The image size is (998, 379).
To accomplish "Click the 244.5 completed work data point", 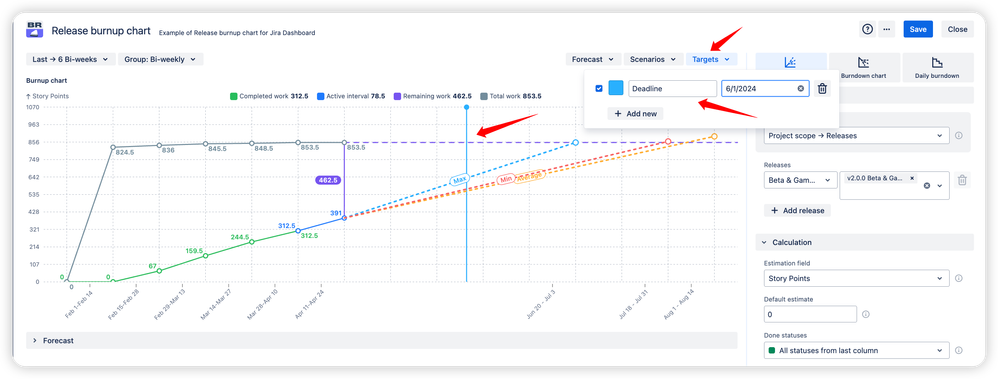I will (x=251, y=242).
